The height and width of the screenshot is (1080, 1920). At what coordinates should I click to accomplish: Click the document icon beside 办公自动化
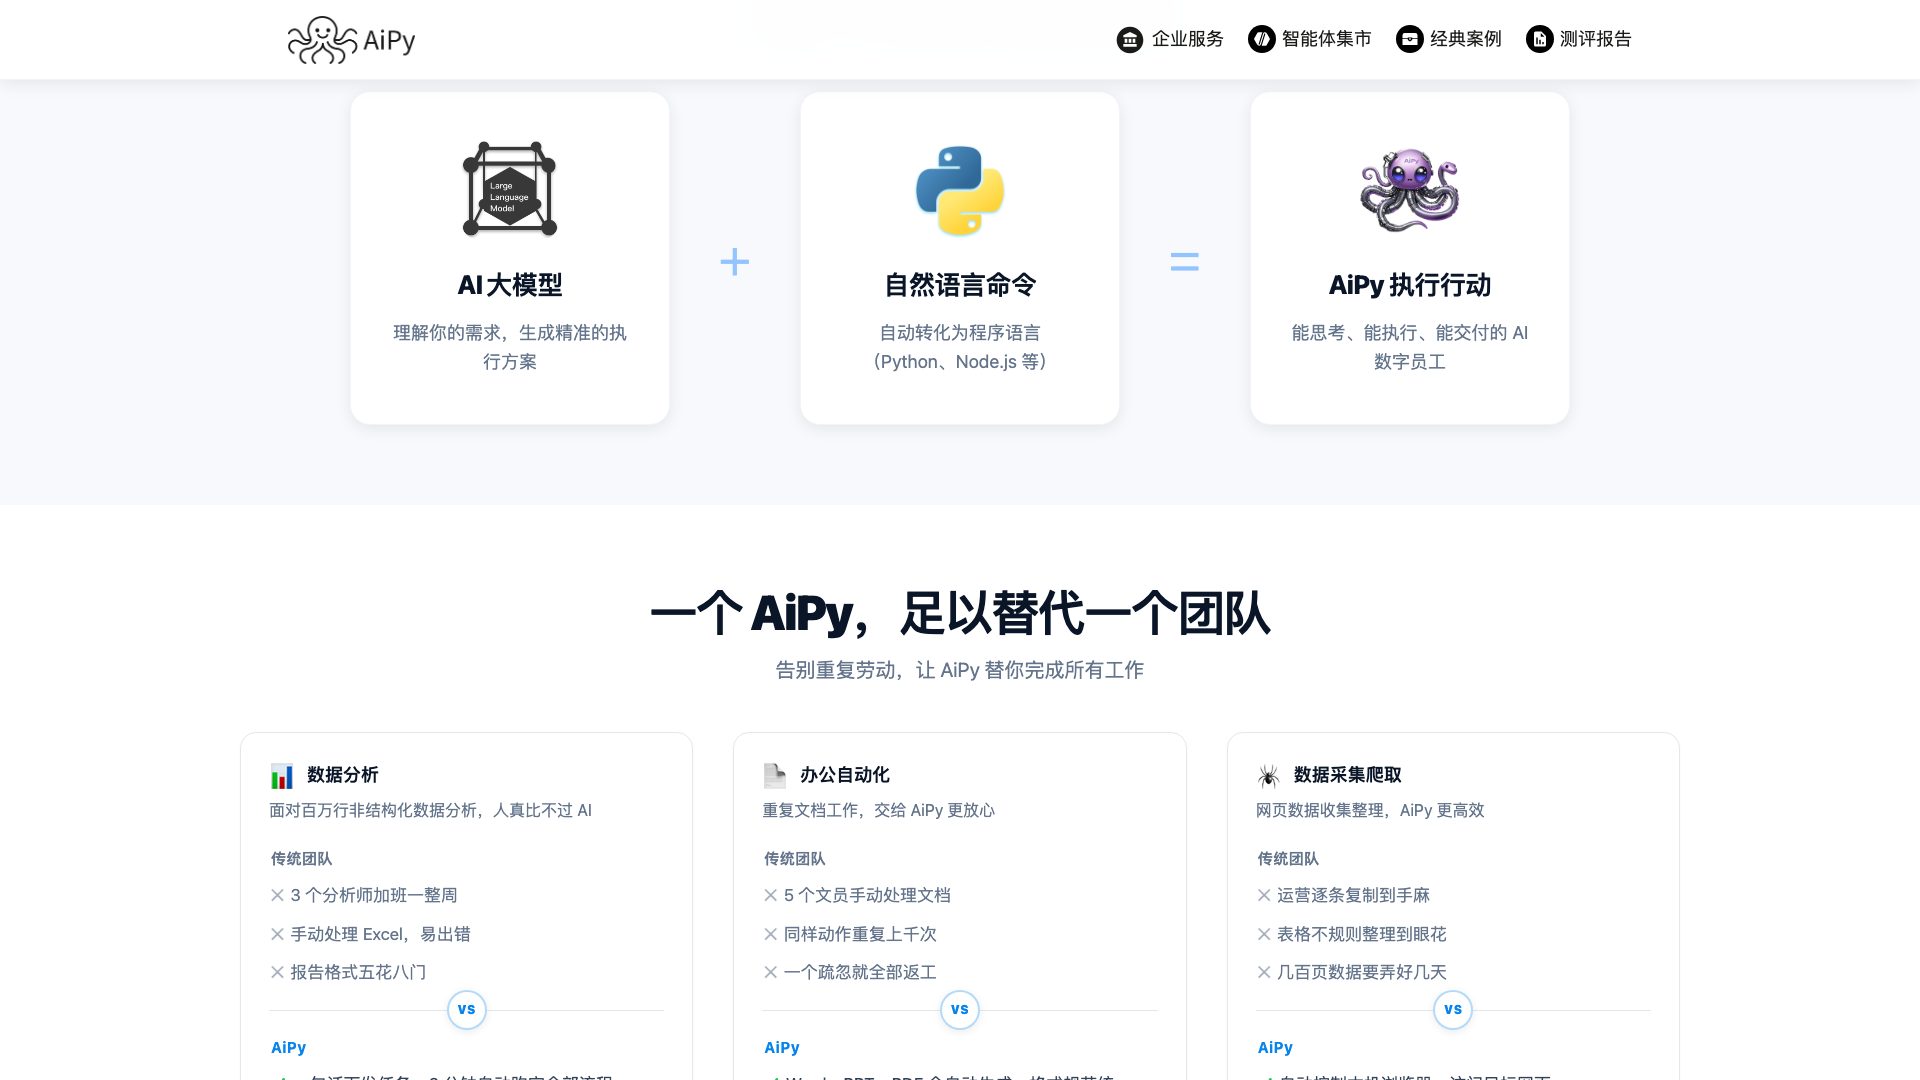775,776
